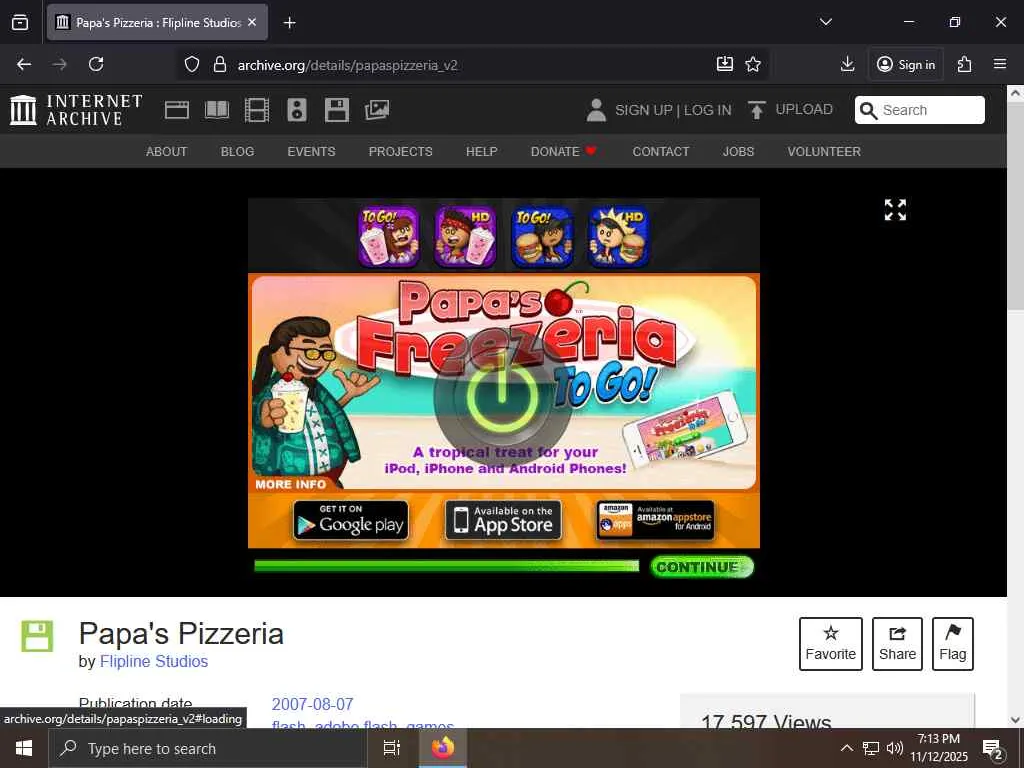The width and height of the screenshot is (1024, 768).
Task: Click the taskbar Type here to search box
Action: [x=208, y=748]
